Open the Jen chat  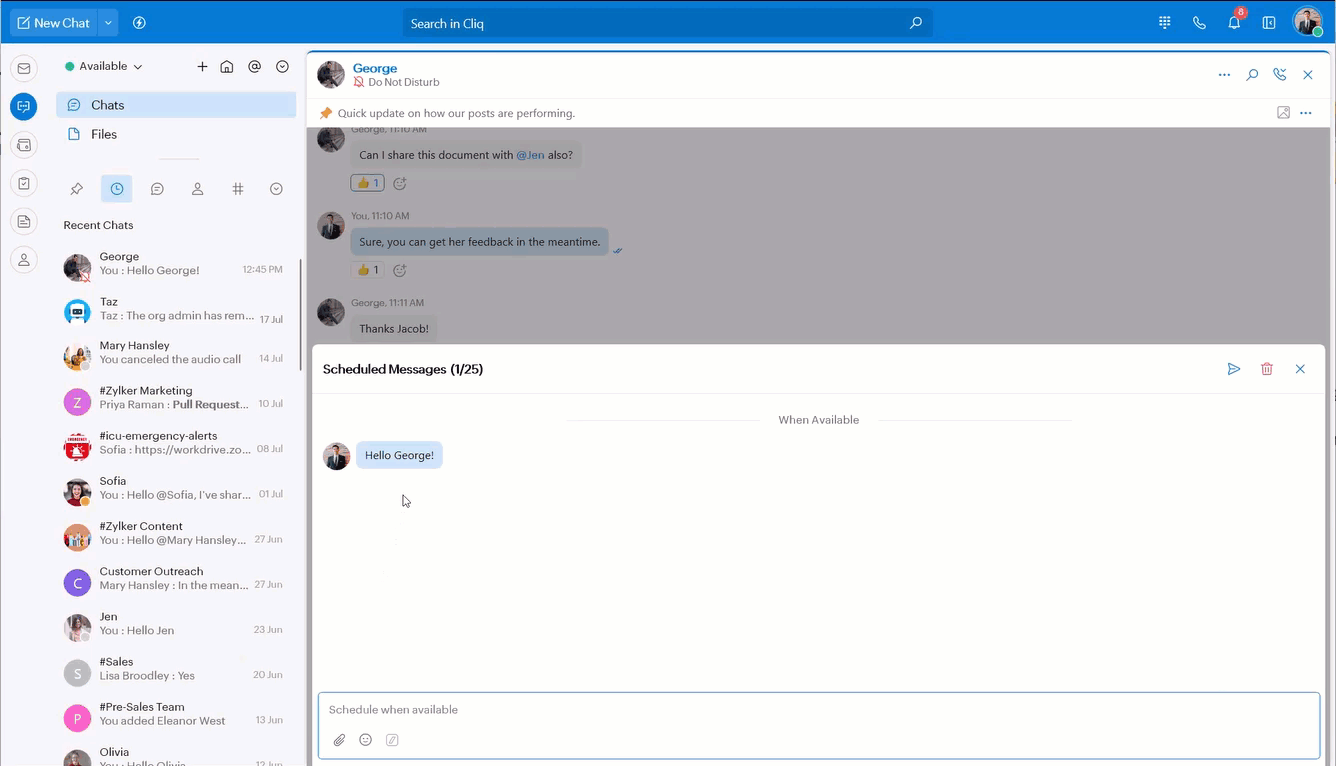point(176,626)
